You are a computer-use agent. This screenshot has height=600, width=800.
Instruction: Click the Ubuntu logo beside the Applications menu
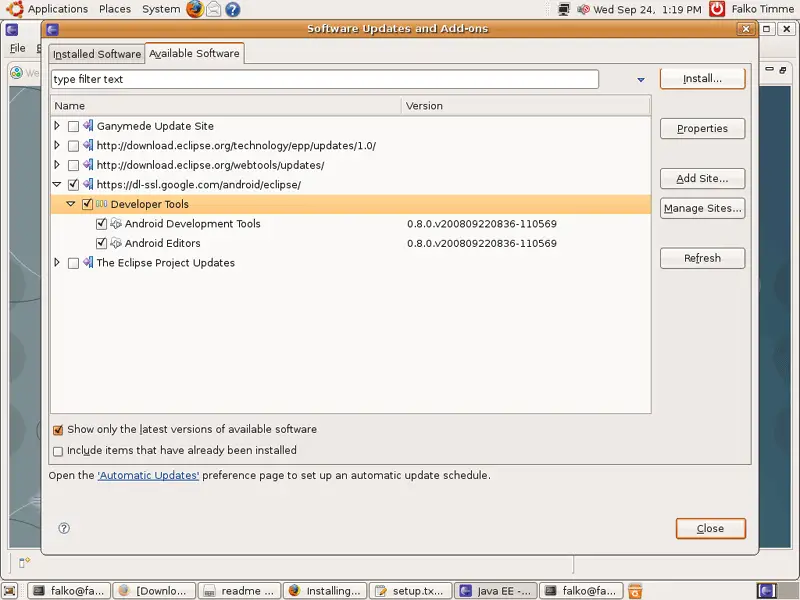click(x=14, y=9)
